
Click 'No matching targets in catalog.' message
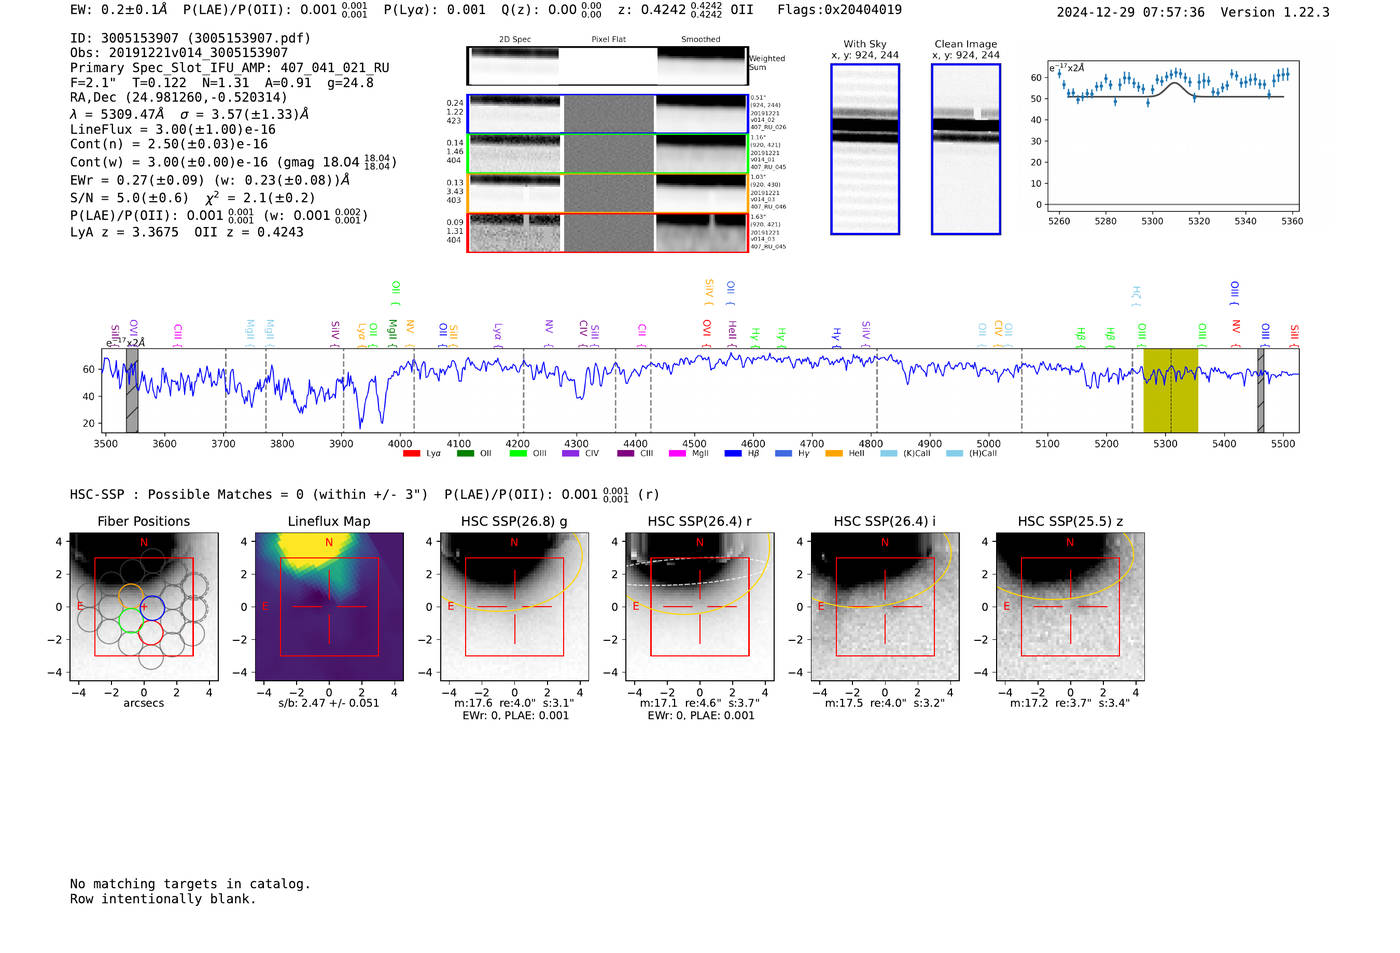(x=190, y=884)
